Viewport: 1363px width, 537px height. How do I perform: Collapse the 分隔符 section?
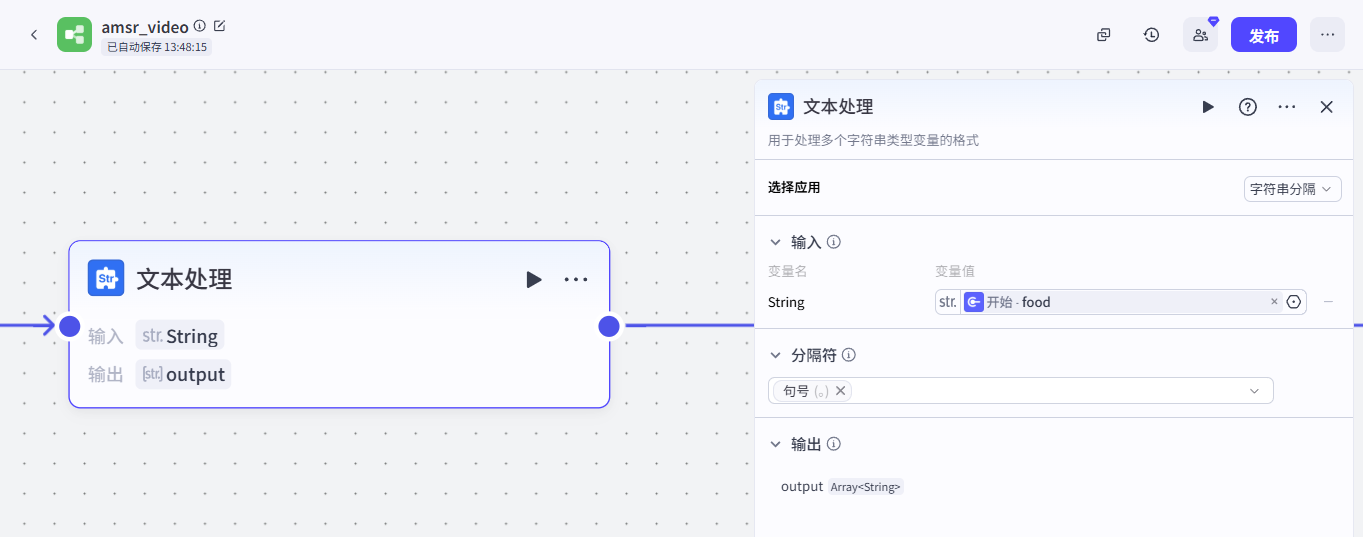click(775, 355)
